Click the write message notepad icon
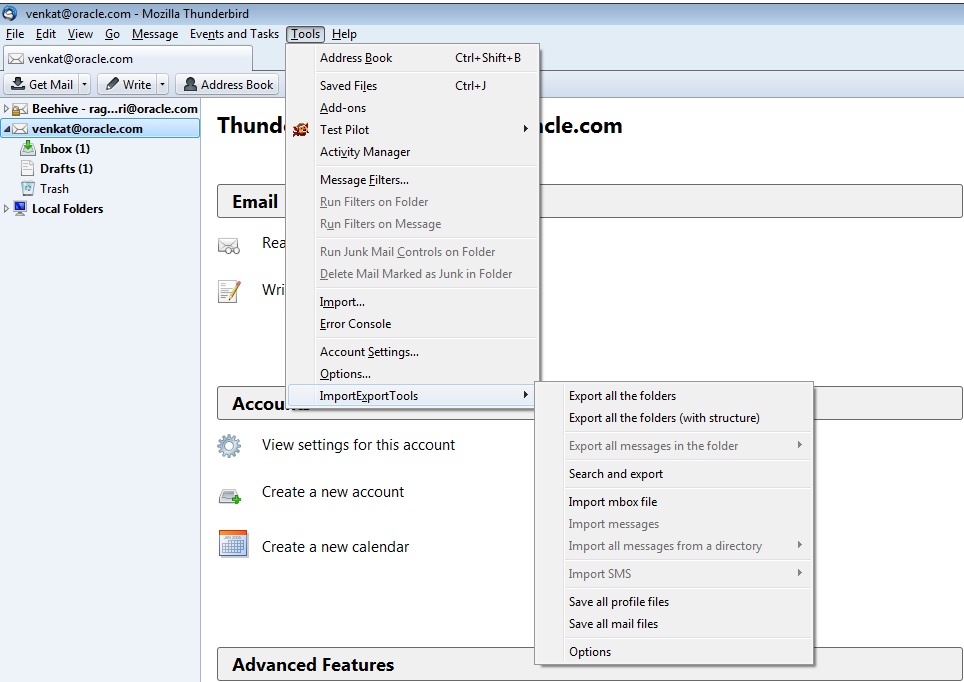Image resolution: width=964 pixels, height=682 pixels. point(229,291)
